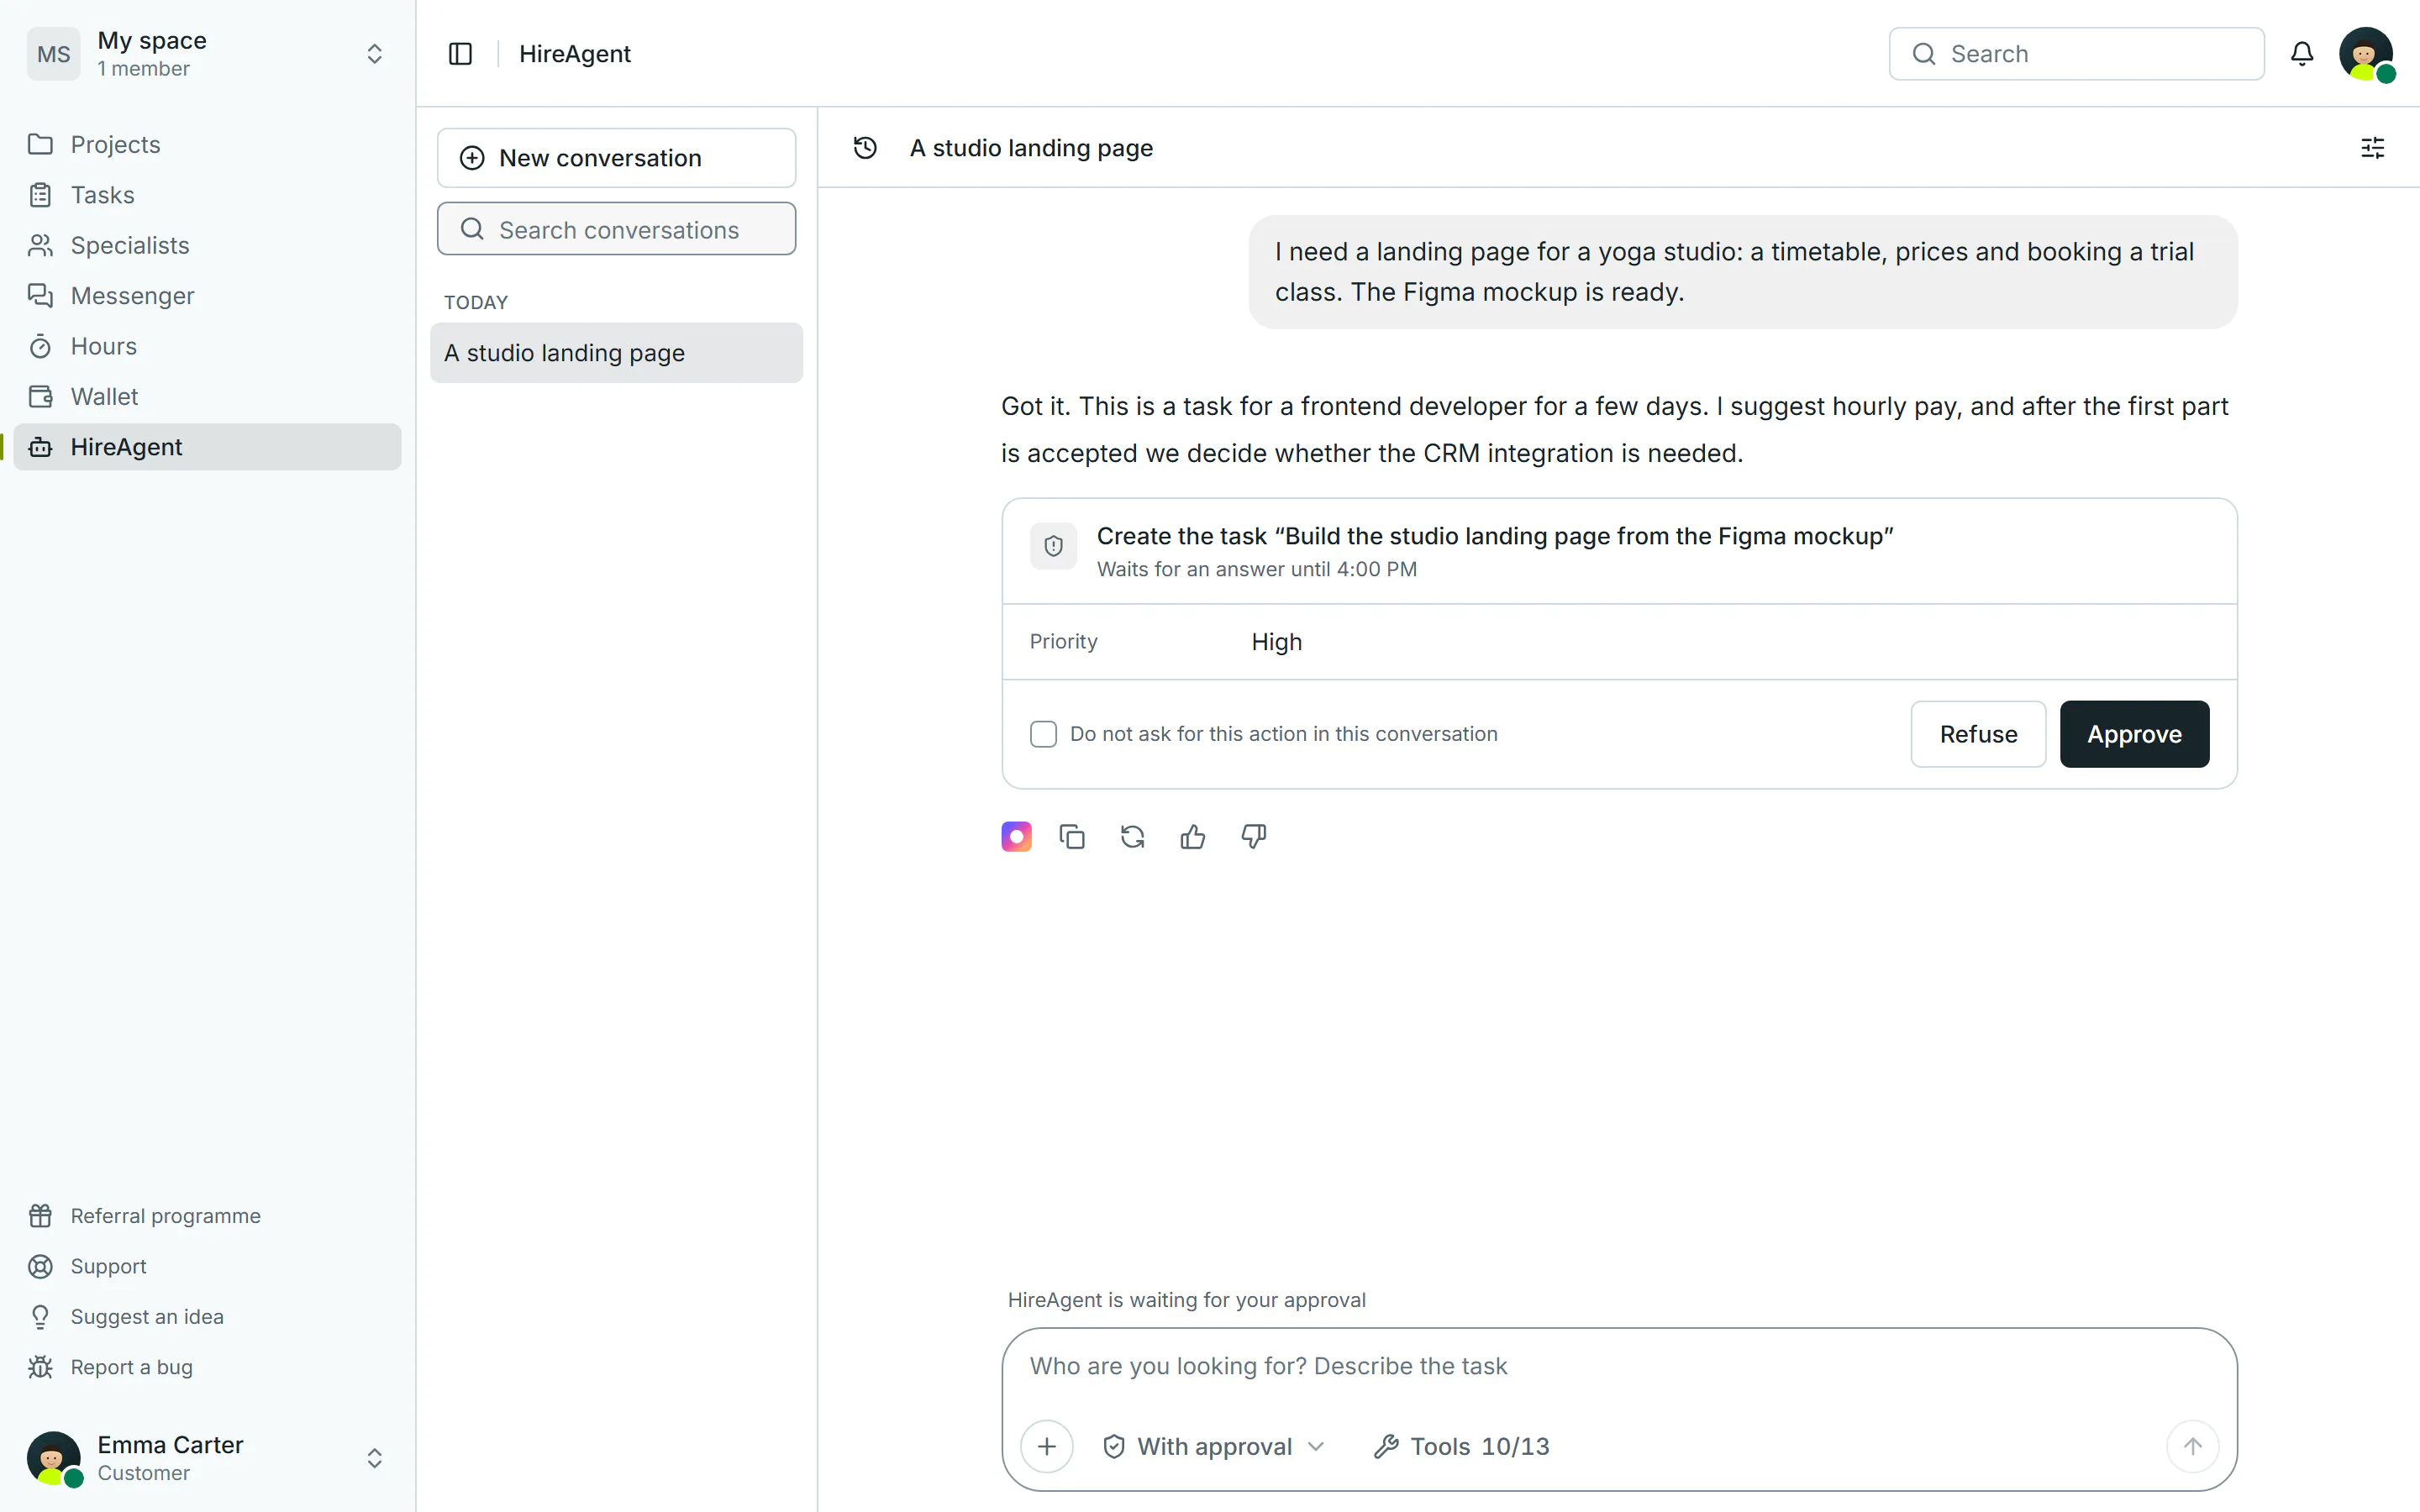Click the High priority value

pyautogui.click(x=1276, y=642)
